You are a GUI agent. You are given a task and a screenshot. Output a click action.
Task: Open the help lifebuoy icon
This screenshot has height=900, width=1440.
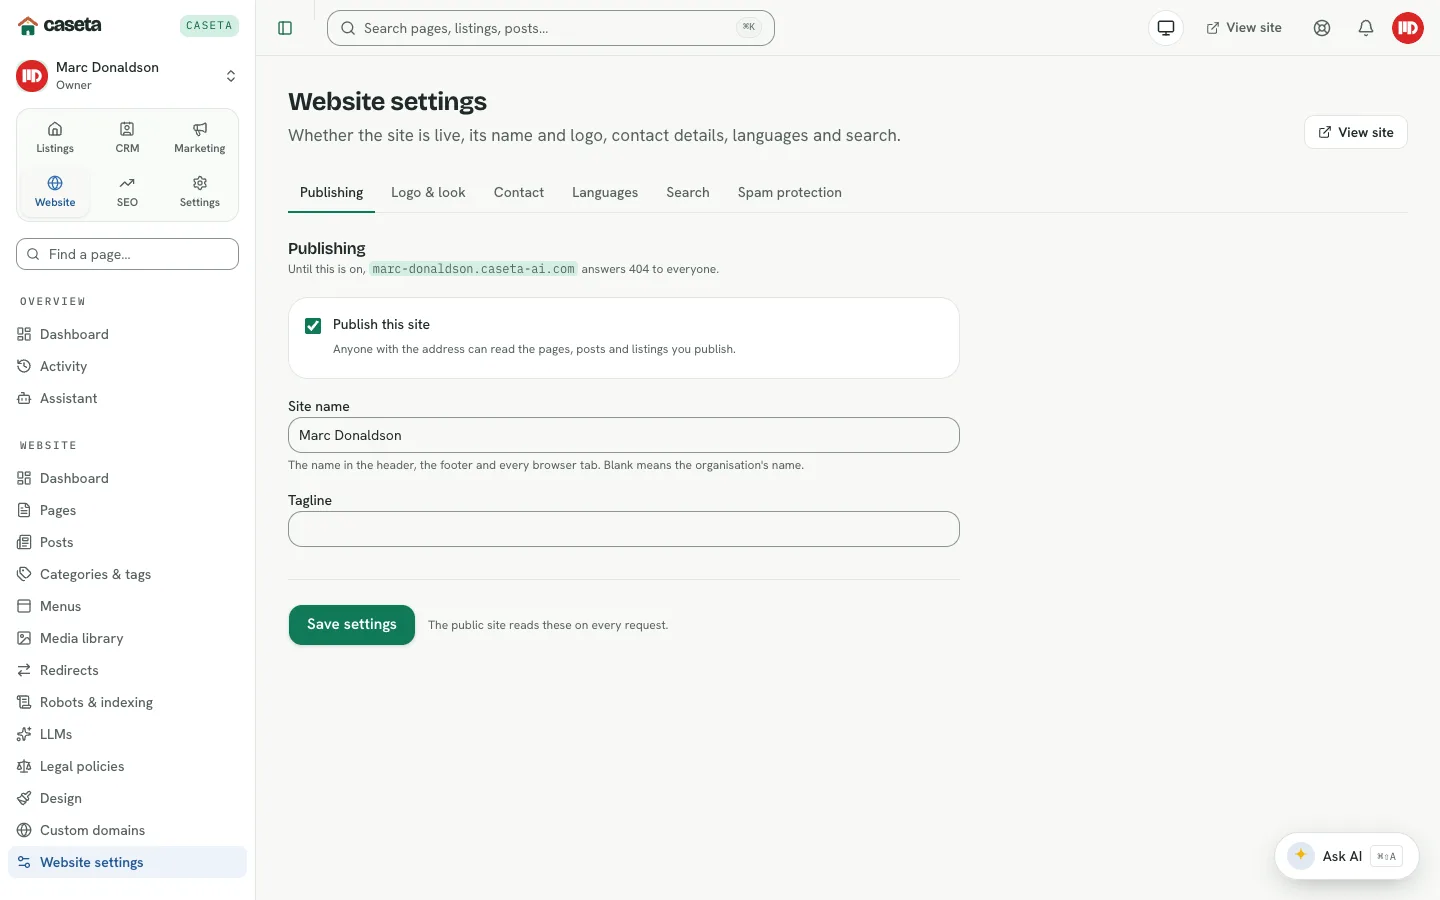pyautogui.click(x=1322, y=28)
